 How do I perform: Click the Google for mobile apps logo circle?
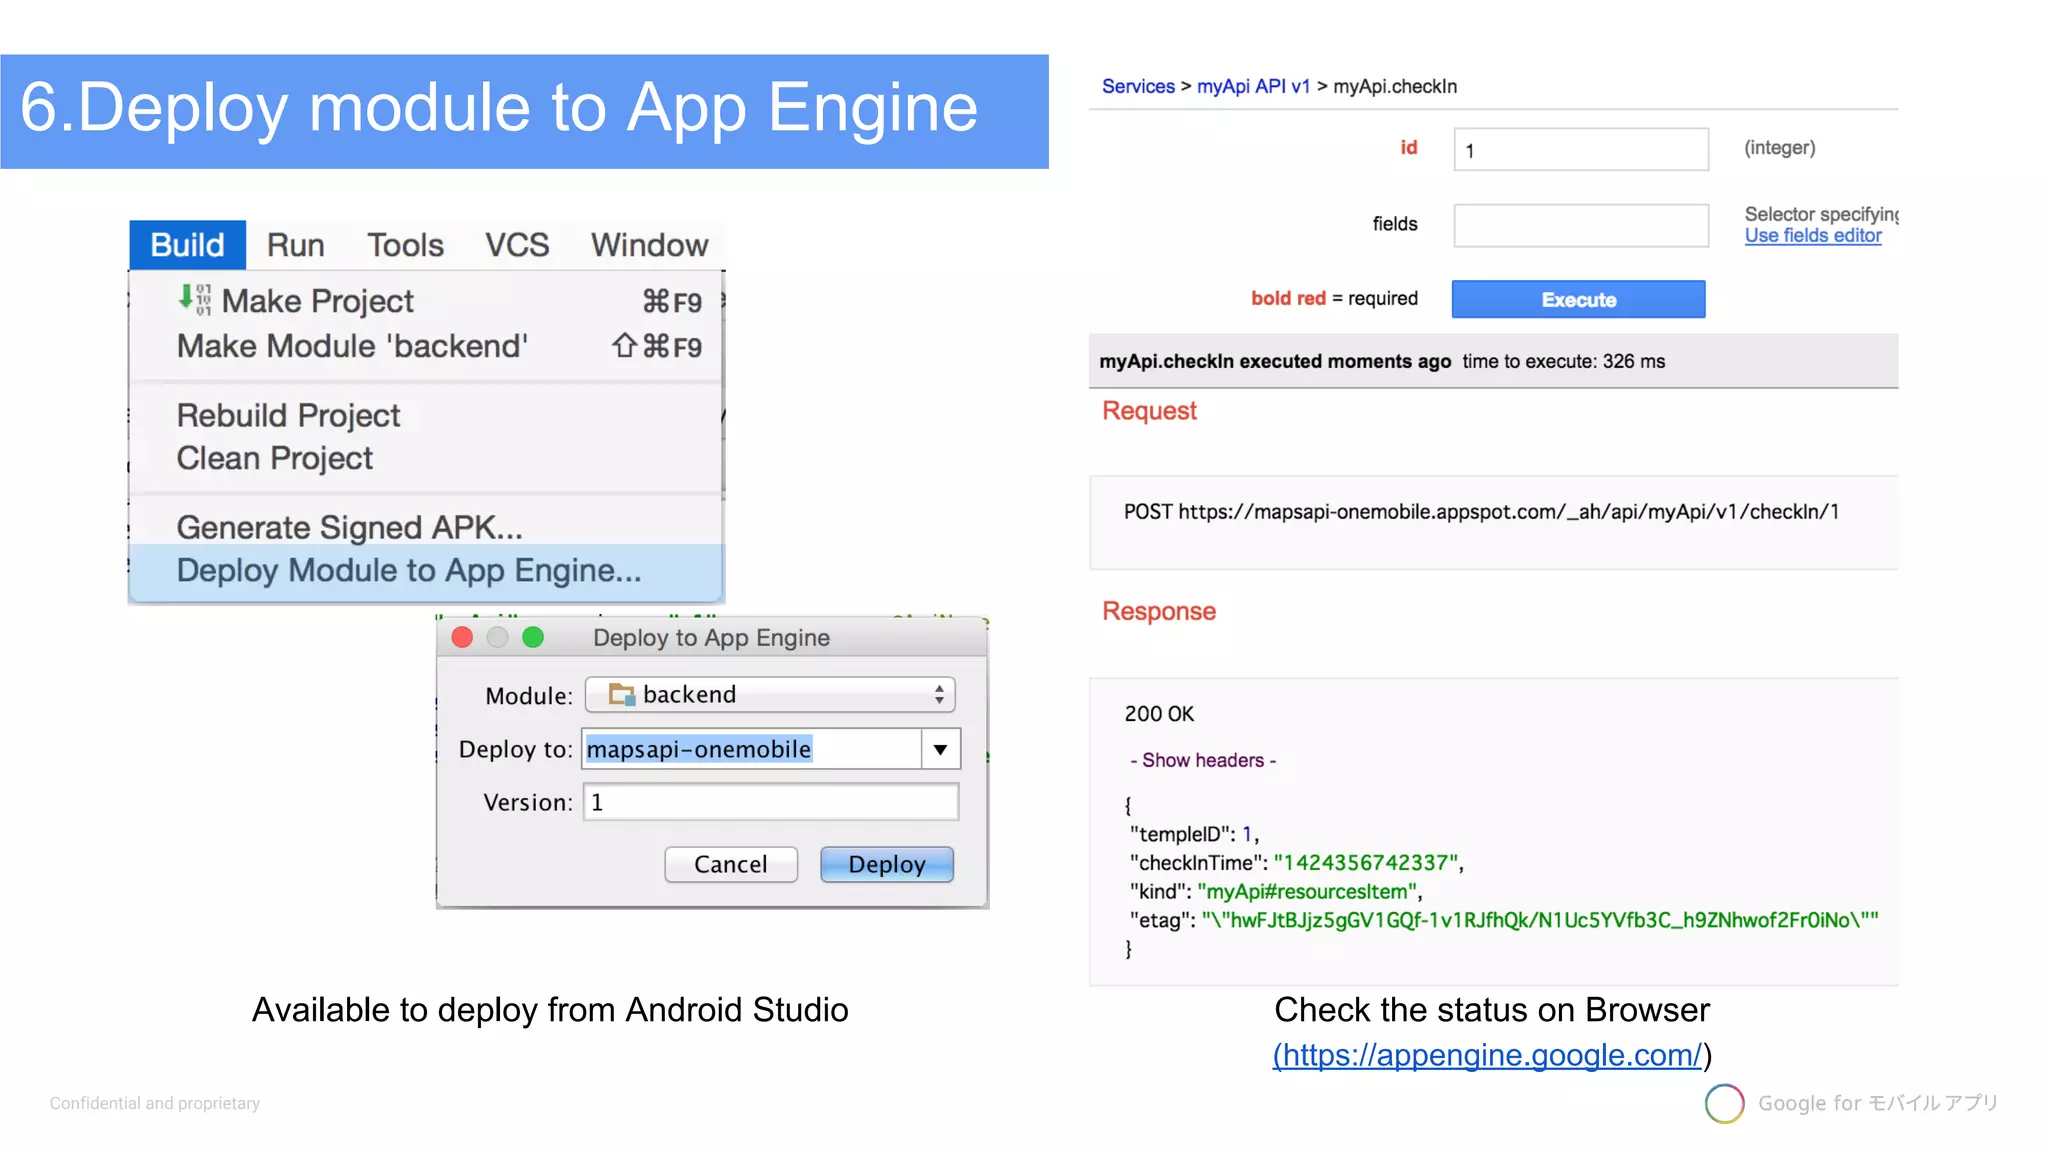click(1724, 1103)
